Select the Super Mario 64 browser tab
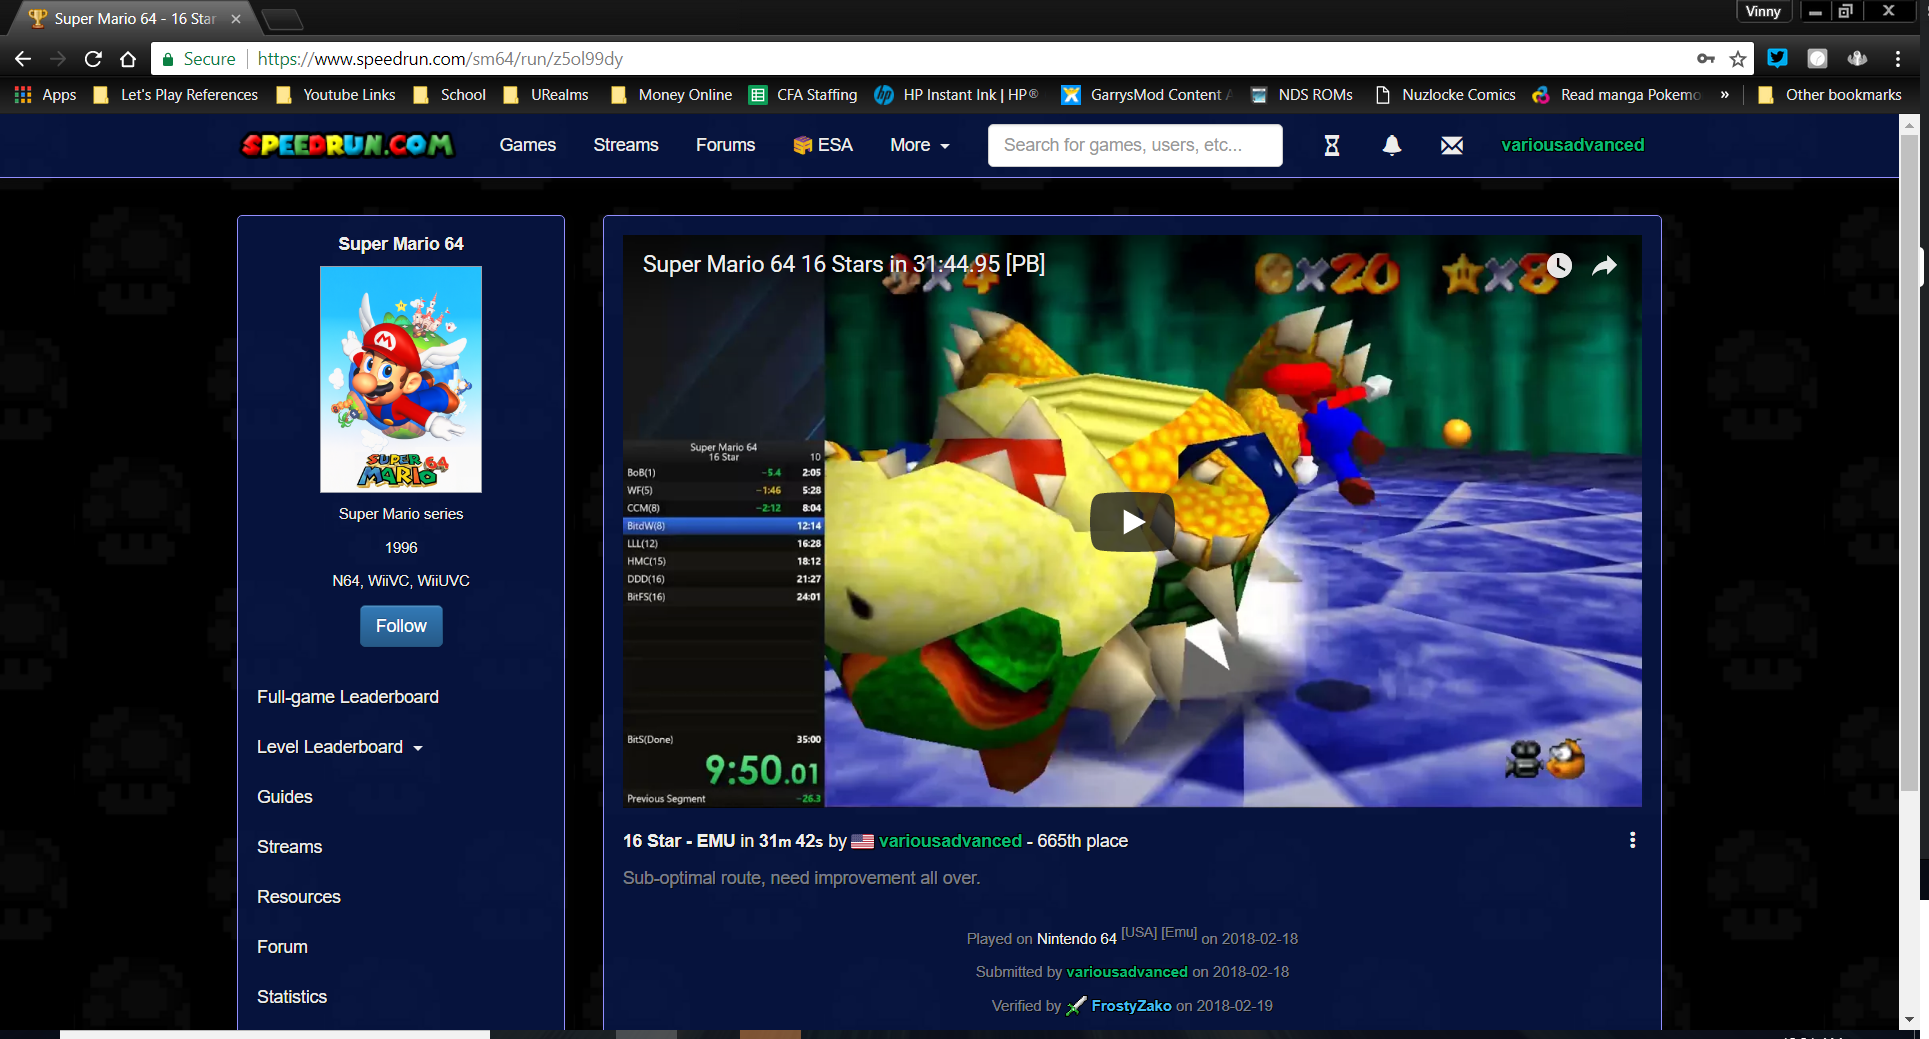Image resolution: width=1929 pixels, height=1039 pixels. click(x=135, y=18)
